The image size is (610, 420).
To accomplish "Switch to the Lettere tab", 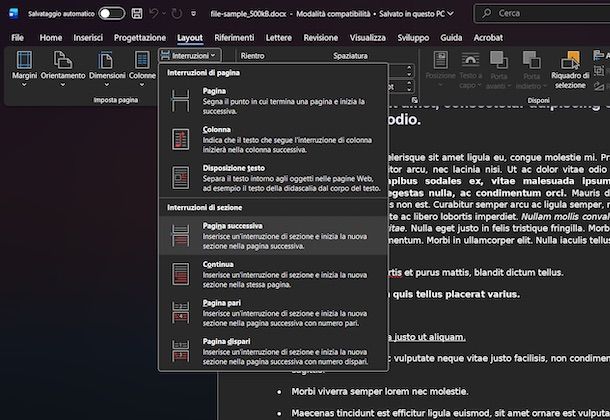I will pos(279,38).
